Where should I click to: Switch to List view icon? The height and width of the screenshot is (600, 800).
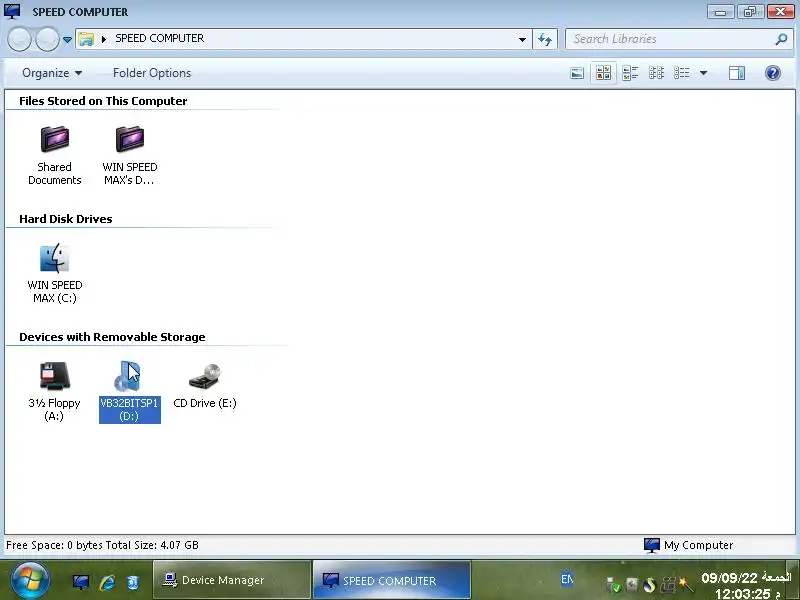pos(682,73)
